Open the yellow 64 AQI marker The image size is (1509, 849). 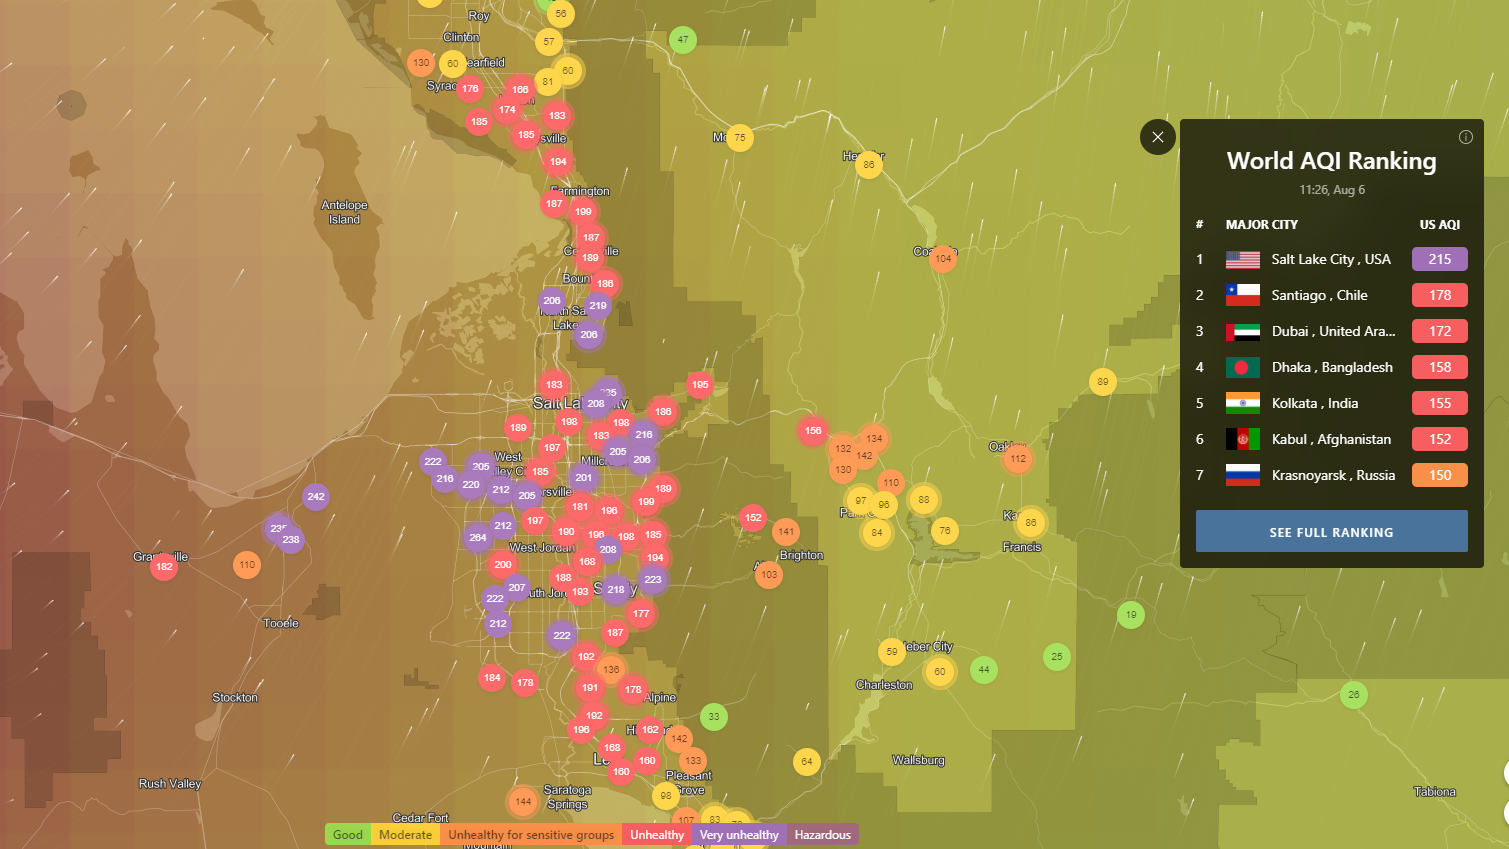(807, 762)
